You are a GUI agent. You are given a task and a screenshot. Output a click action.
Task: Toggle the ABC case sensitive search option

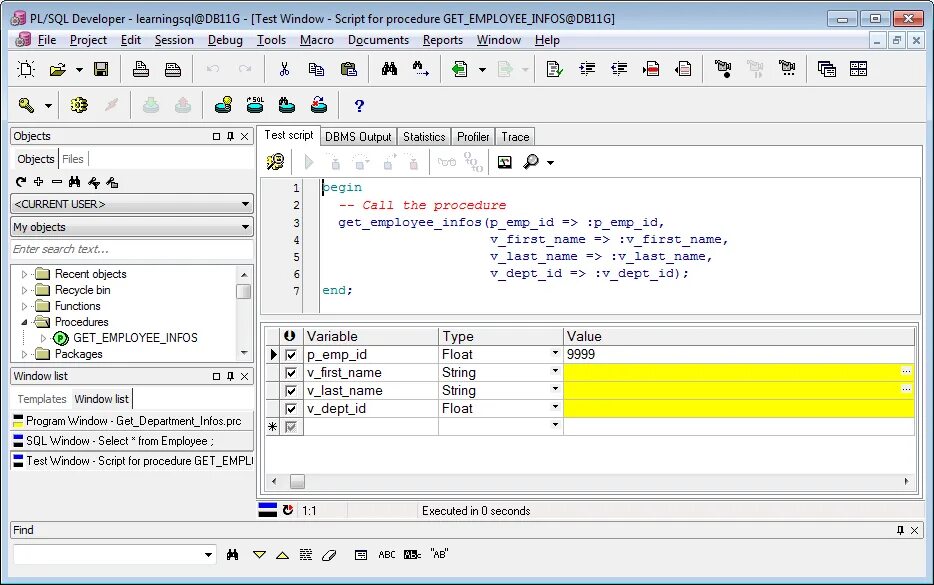point(387,555)
